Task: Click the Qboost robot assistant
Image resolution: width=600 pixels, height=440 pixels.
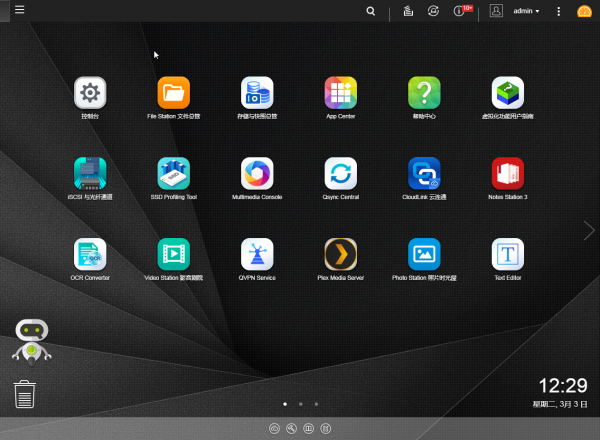Action: coord(31,340)
